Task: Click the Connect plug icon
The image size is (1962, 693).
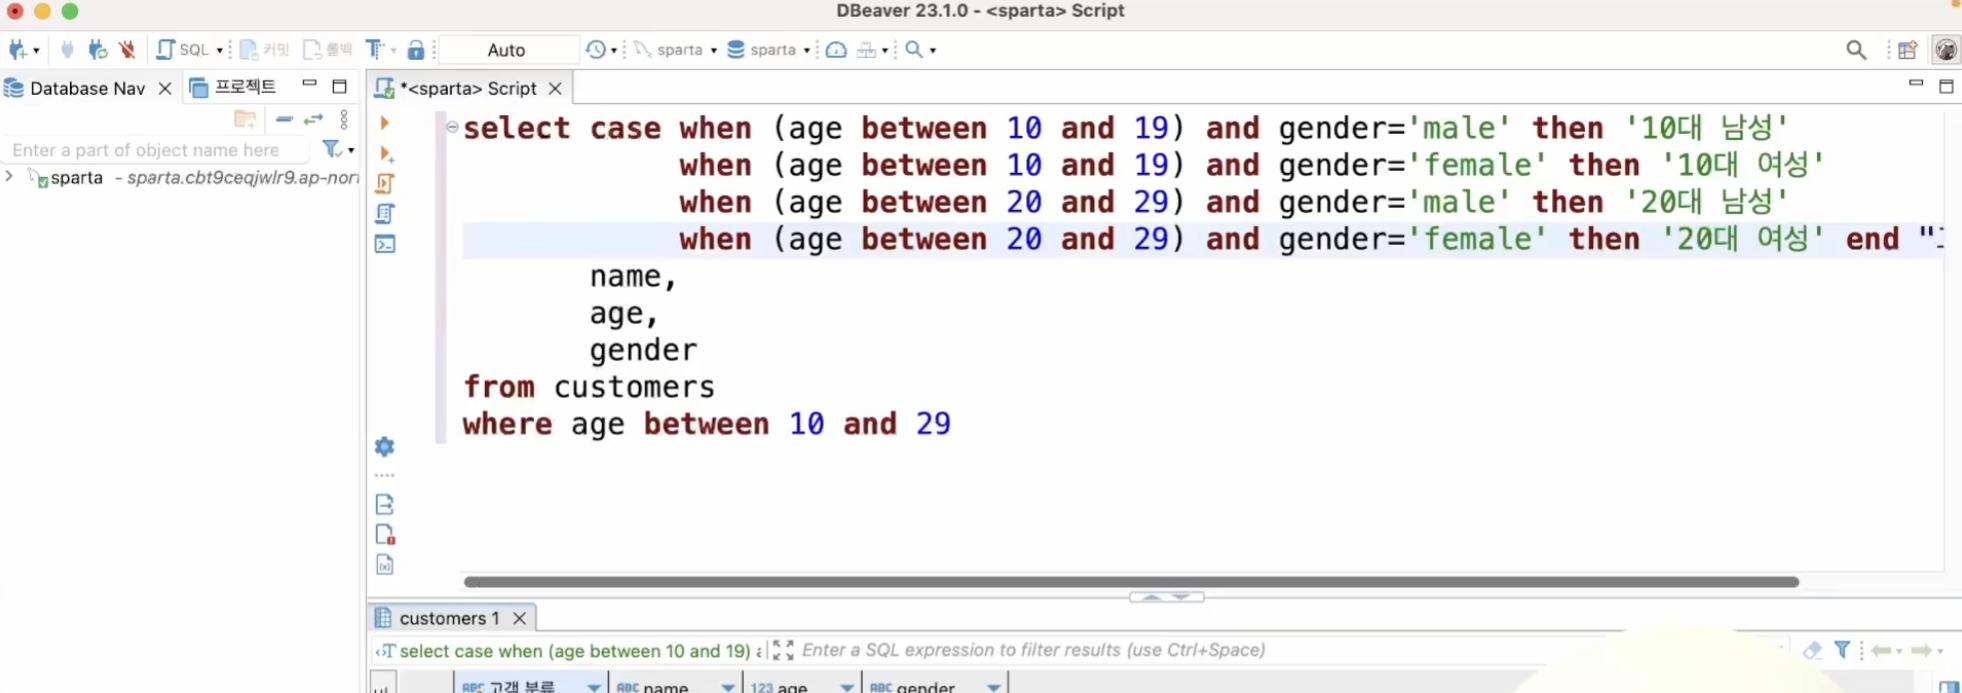Action: click(67, 49)
